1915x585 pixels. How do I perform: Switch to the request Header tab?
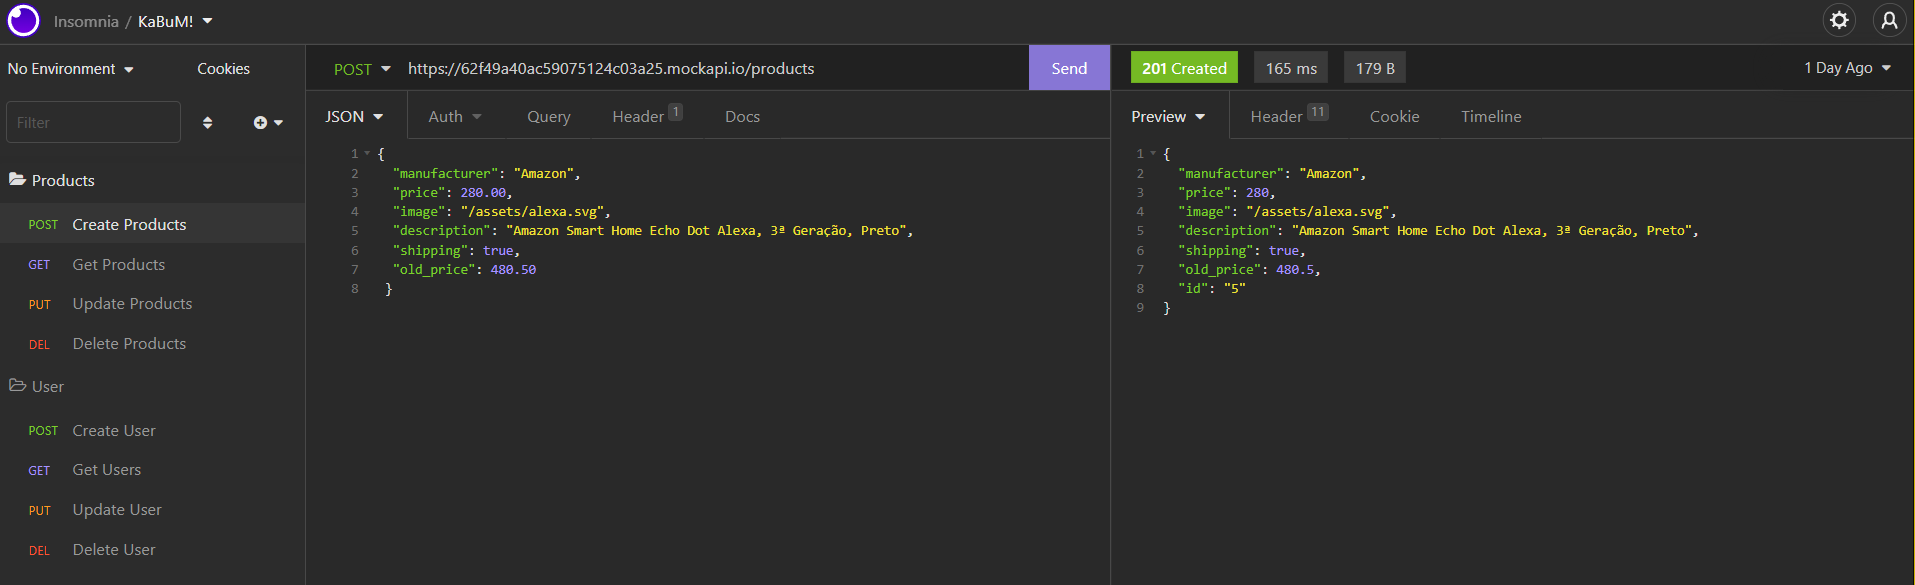[x=647, y=116]
